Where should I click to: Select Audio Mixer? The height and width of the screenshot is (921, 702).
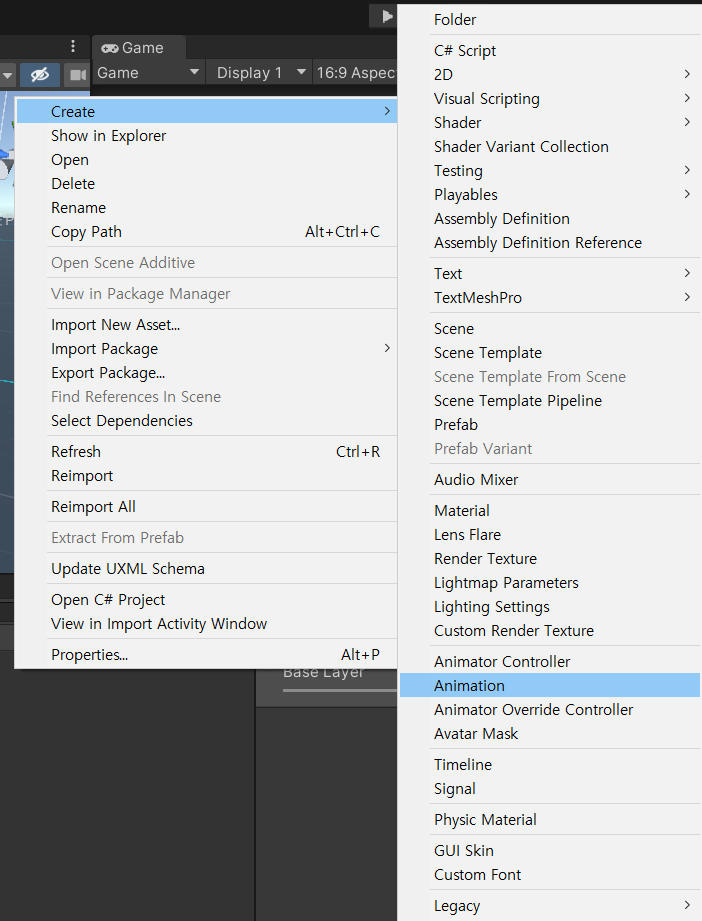coord(550,480)
